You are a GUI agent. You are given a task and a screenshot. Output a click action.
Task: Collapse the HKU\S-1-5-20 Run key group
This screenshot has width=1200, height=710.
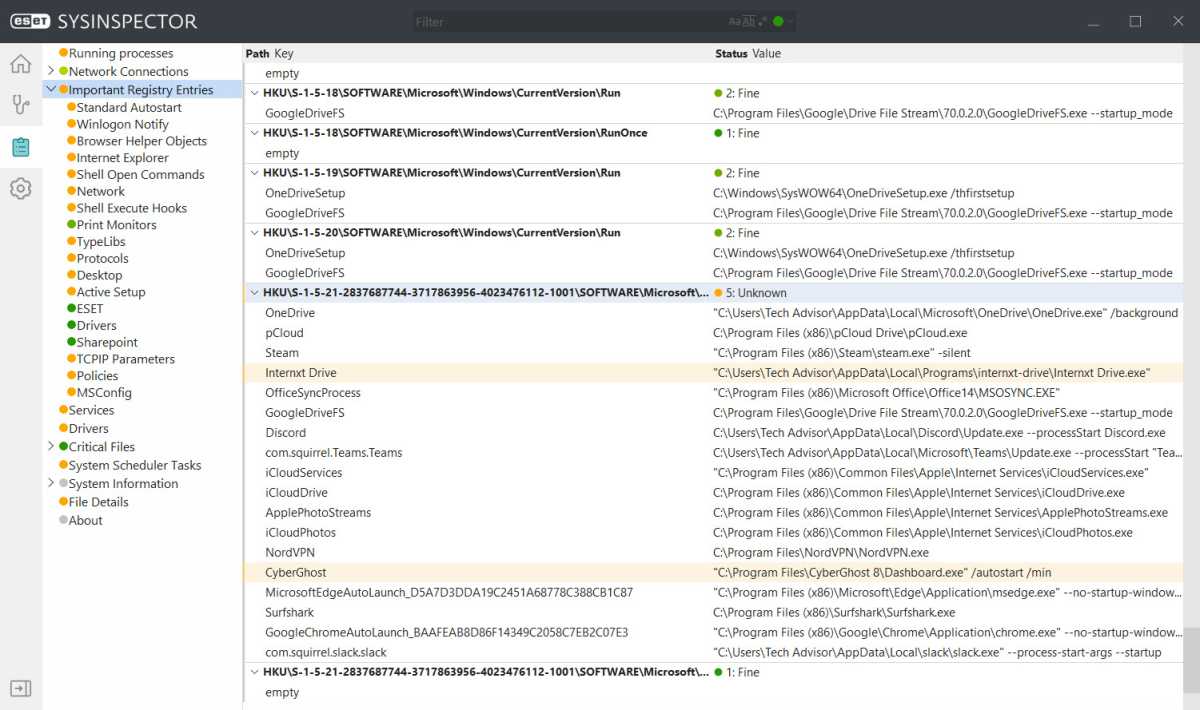pyautogui.click(x=254, y=233)
